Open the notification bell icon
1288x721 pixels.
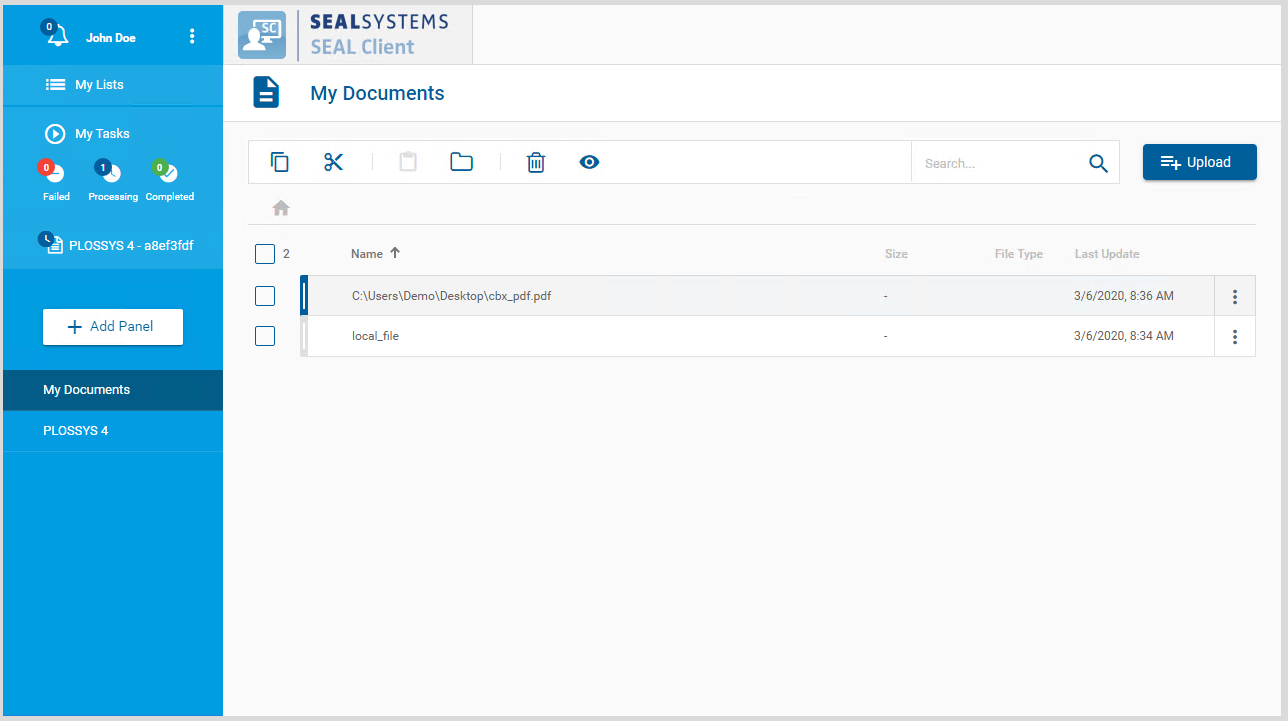pyautogui.click(x=57, y=36)
